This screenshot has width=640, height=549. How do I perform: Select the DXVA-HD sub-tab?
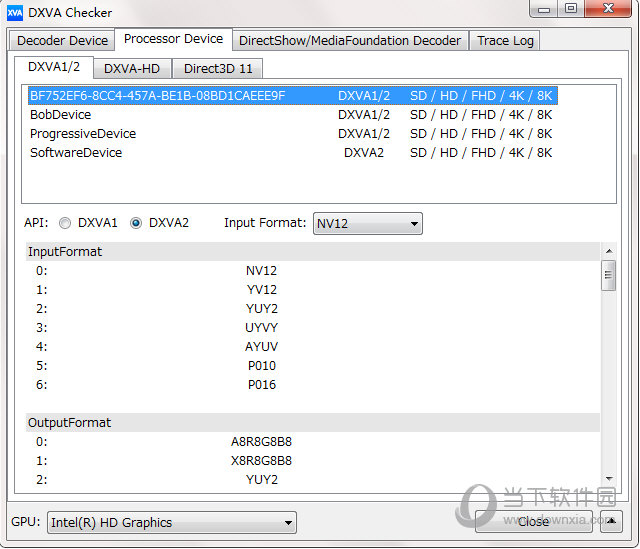pos(132,68)
